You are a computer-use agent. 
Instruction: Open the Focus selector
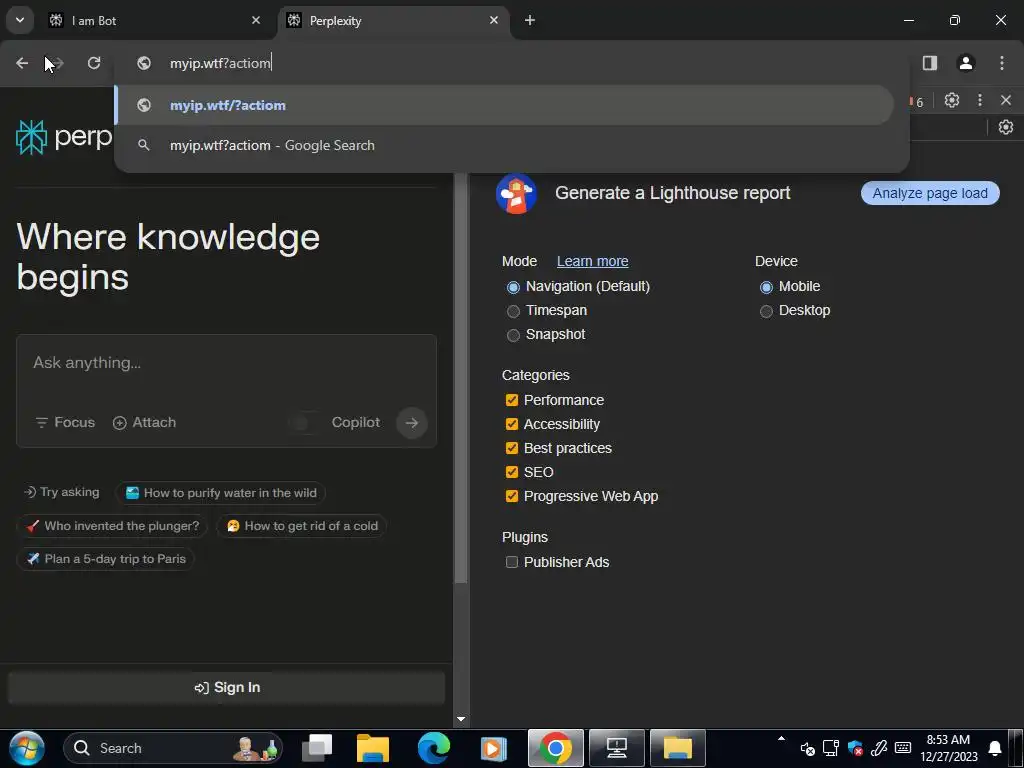65,423
